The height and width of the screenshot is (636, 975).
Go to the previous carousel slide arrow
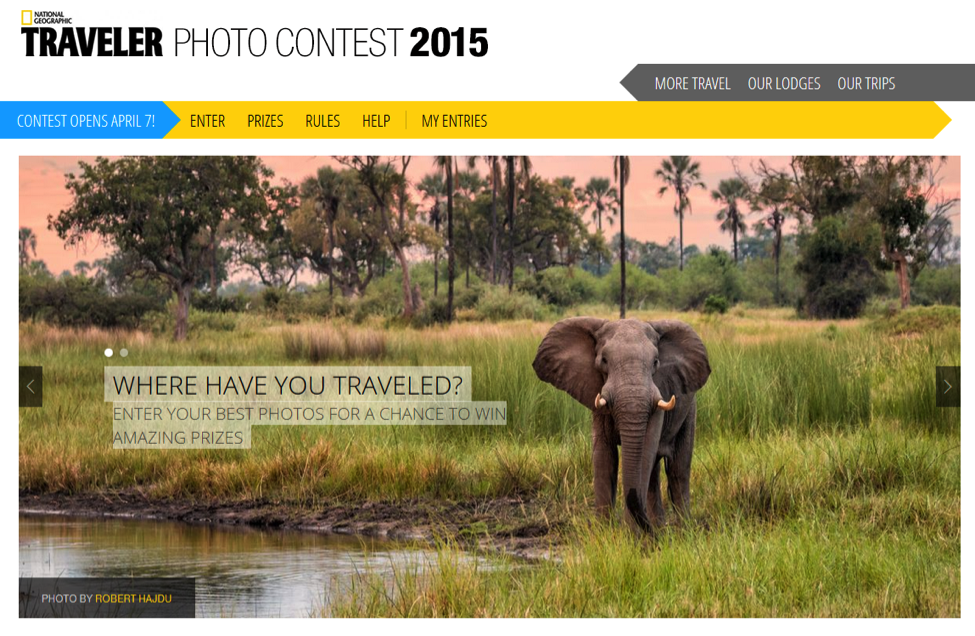30,387
